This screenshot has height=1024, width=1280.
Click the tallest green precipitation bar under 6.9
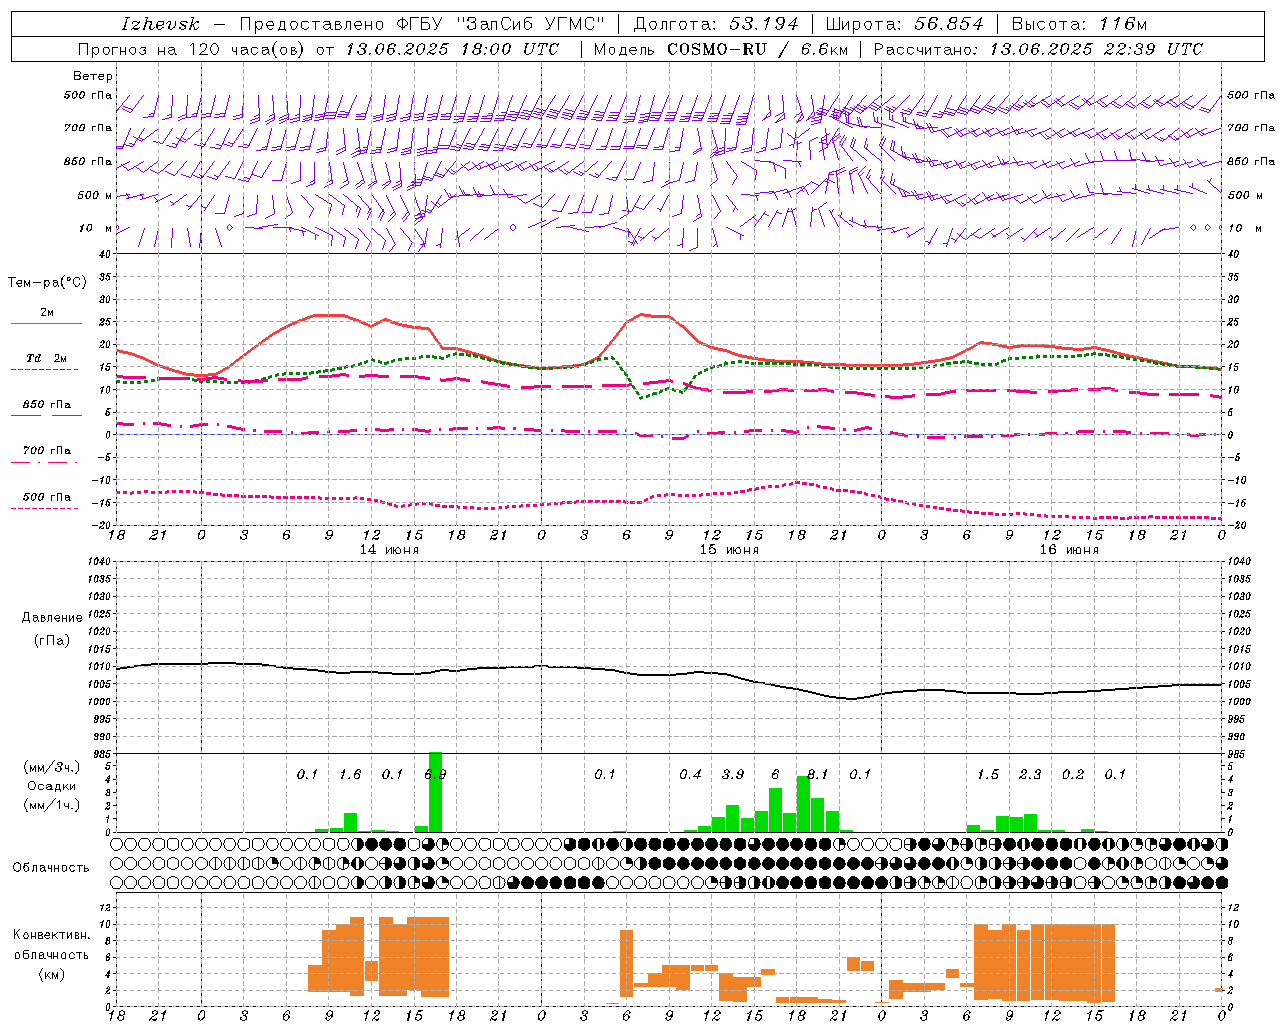pyautogui.click(x=435, y=792)
